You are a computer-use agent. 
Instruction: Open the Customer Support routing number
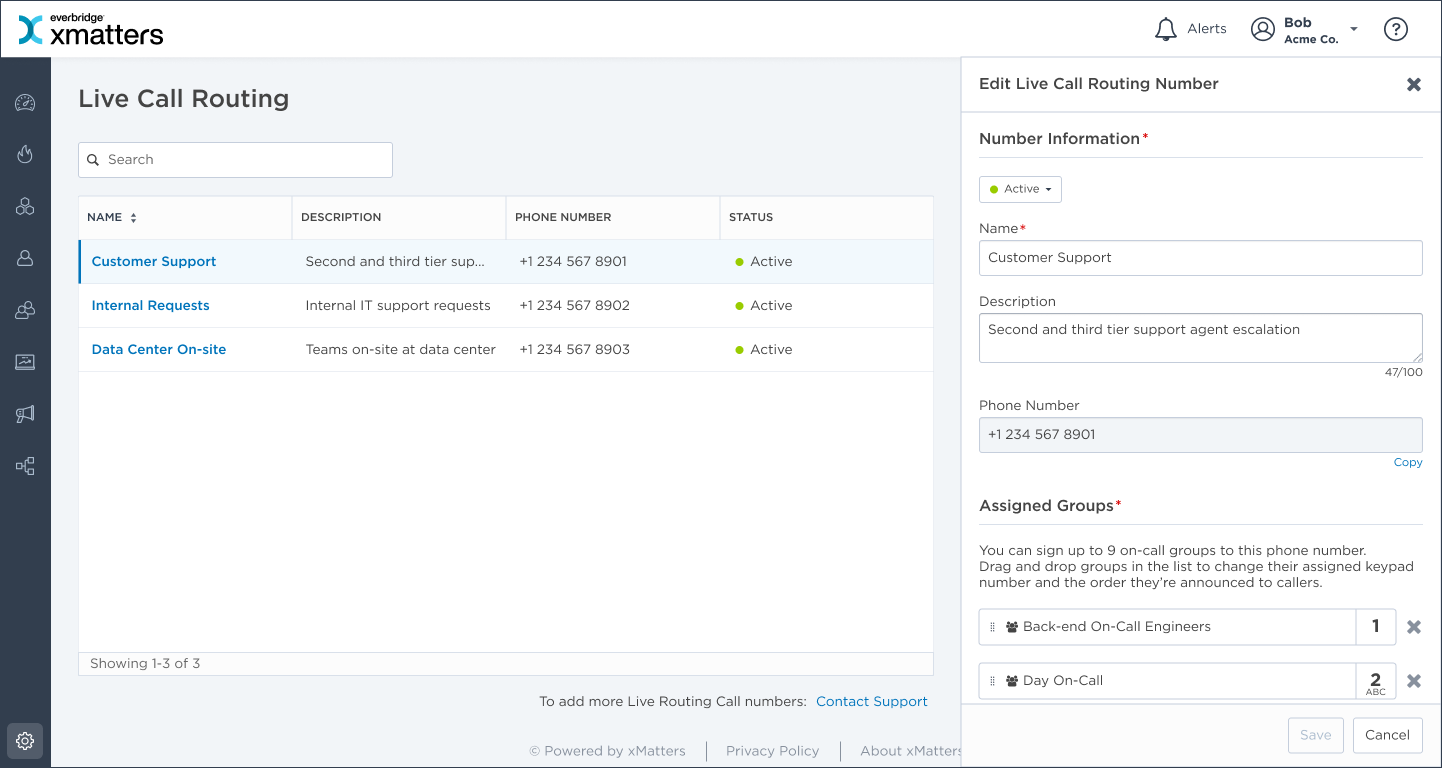[154, 261]
